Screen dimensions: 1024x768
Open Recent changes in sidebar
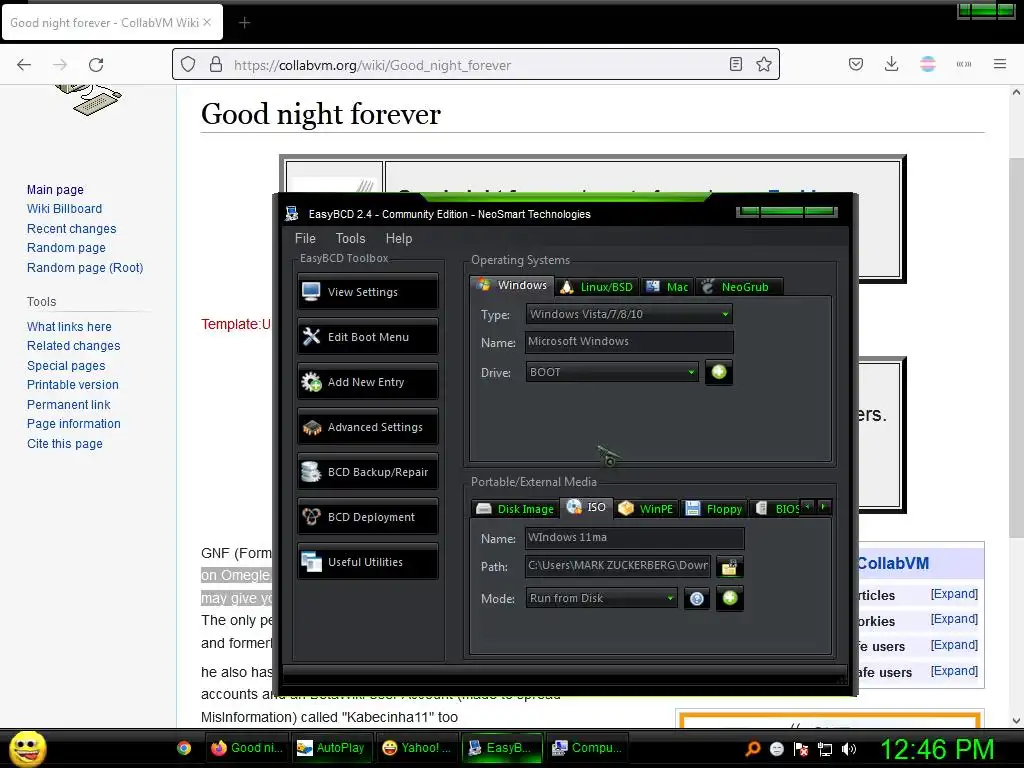tap(71, 229)
